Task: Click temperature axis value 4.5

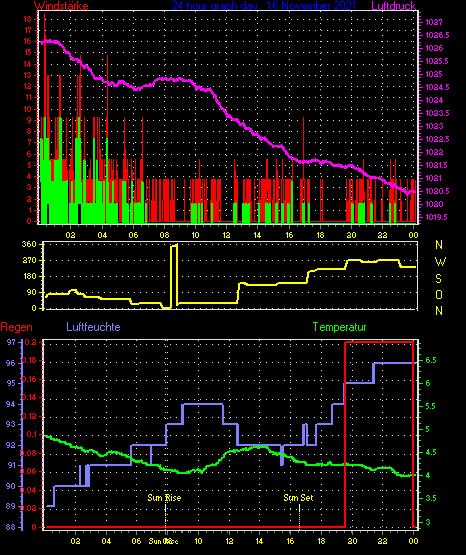Action: [430, 452]
